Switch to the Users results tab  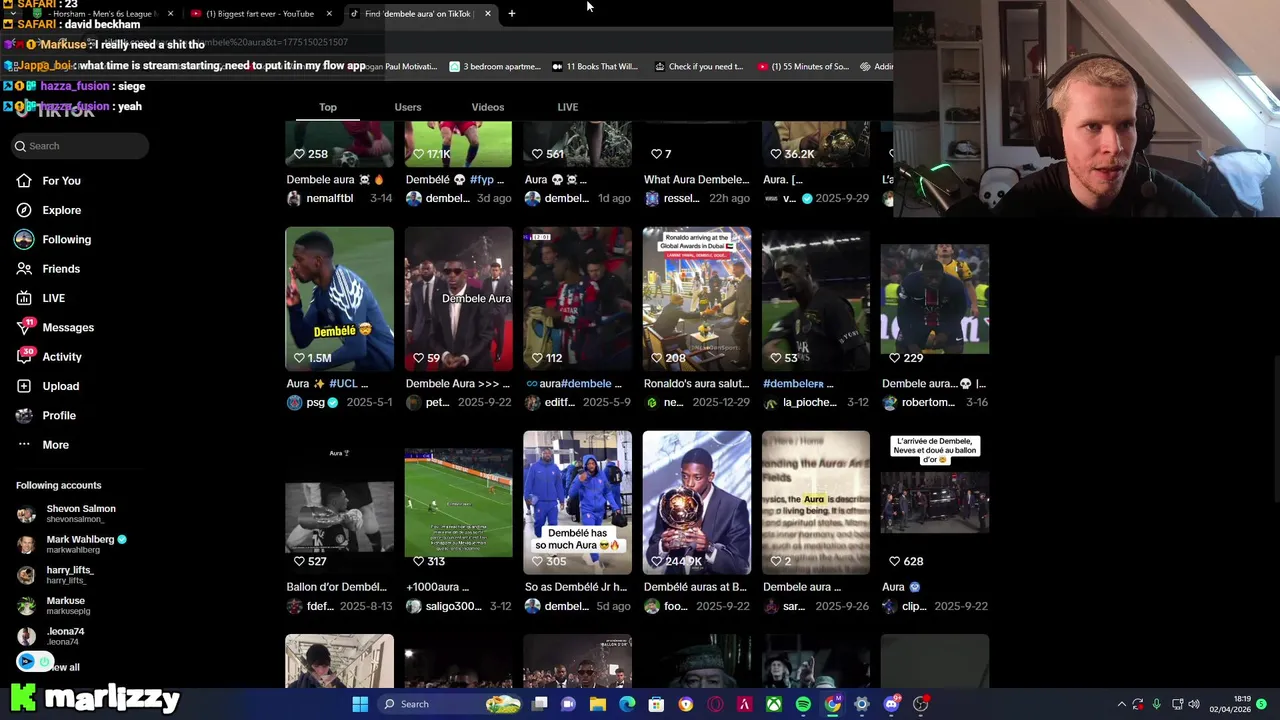tap(408, 107)
